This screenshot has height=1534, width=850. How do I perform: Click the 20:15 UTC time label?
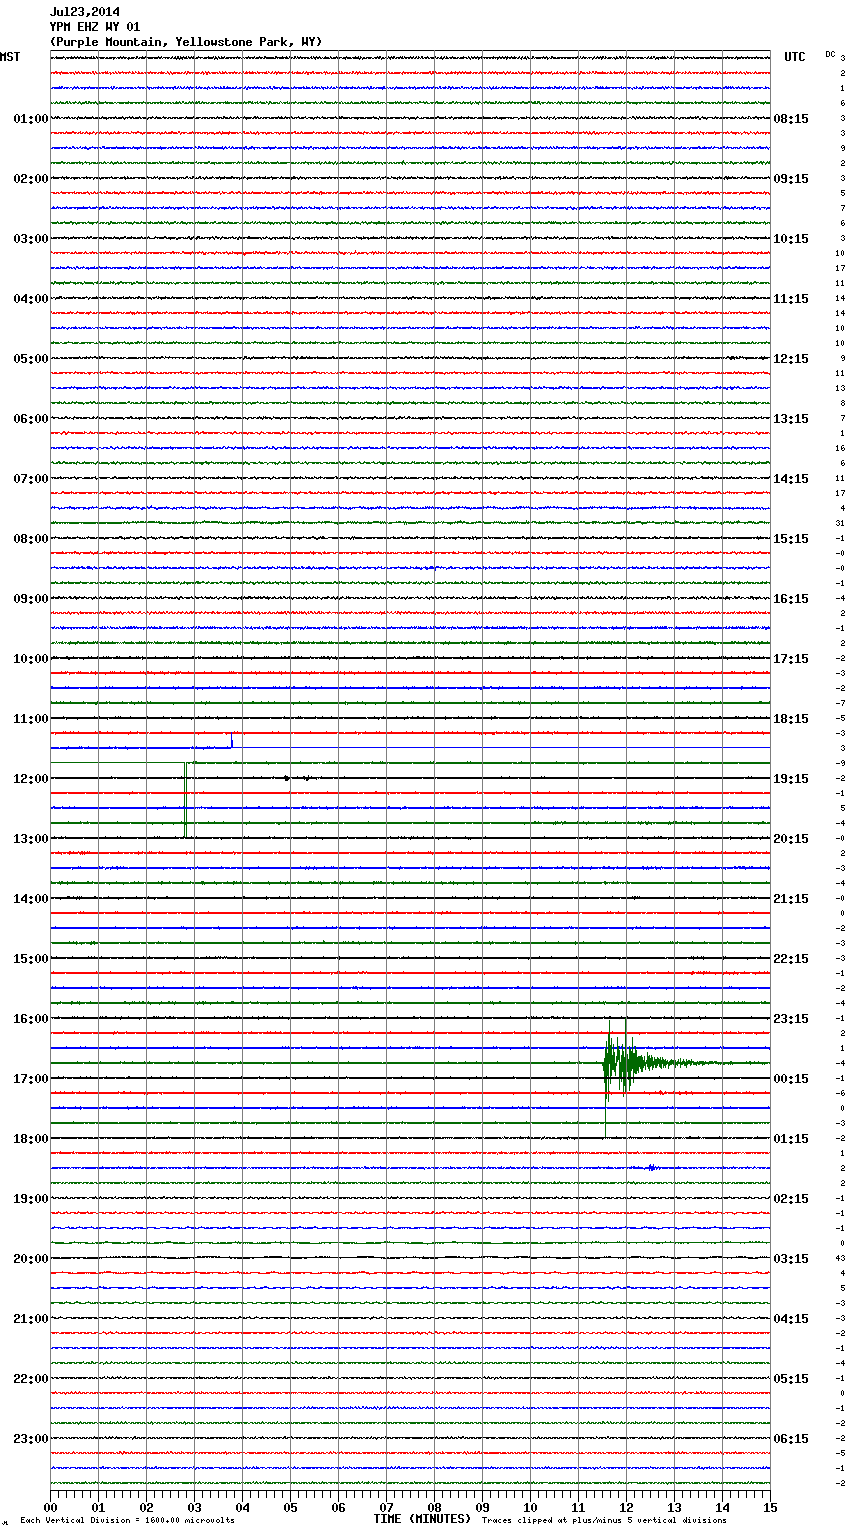[791, 839]
